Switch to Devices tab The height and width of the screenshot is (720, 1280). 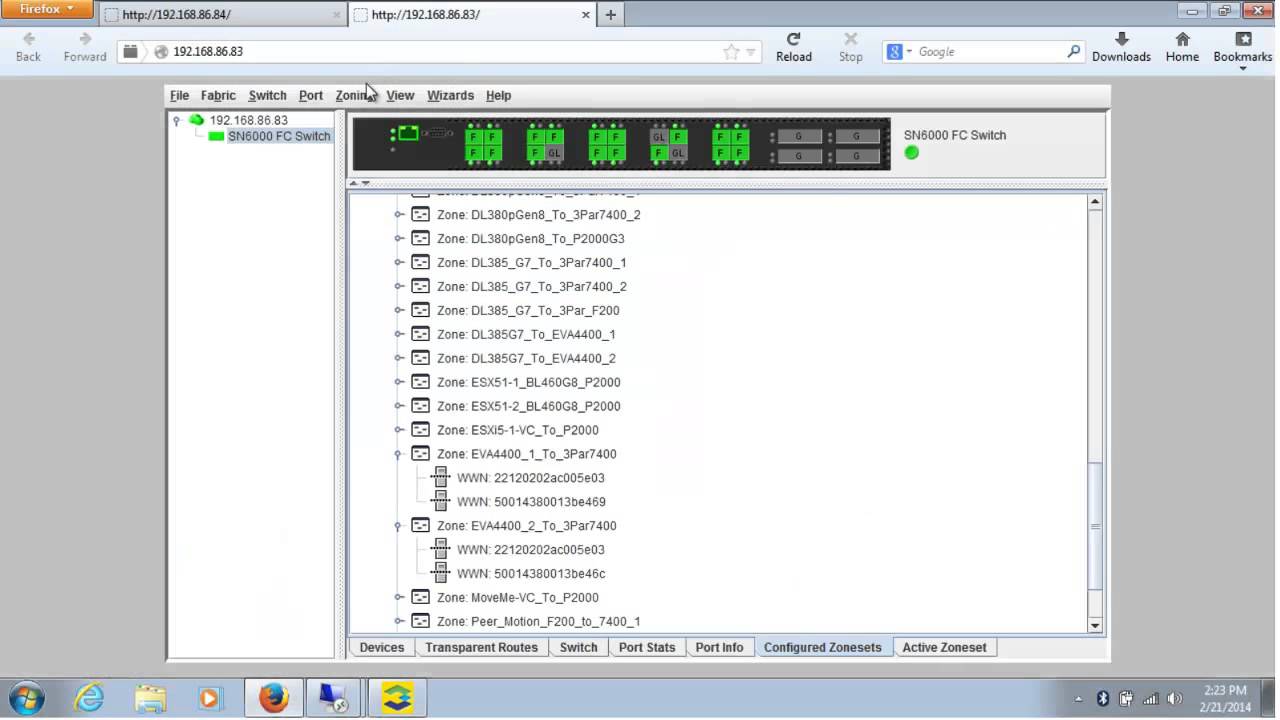pos(382,648)
